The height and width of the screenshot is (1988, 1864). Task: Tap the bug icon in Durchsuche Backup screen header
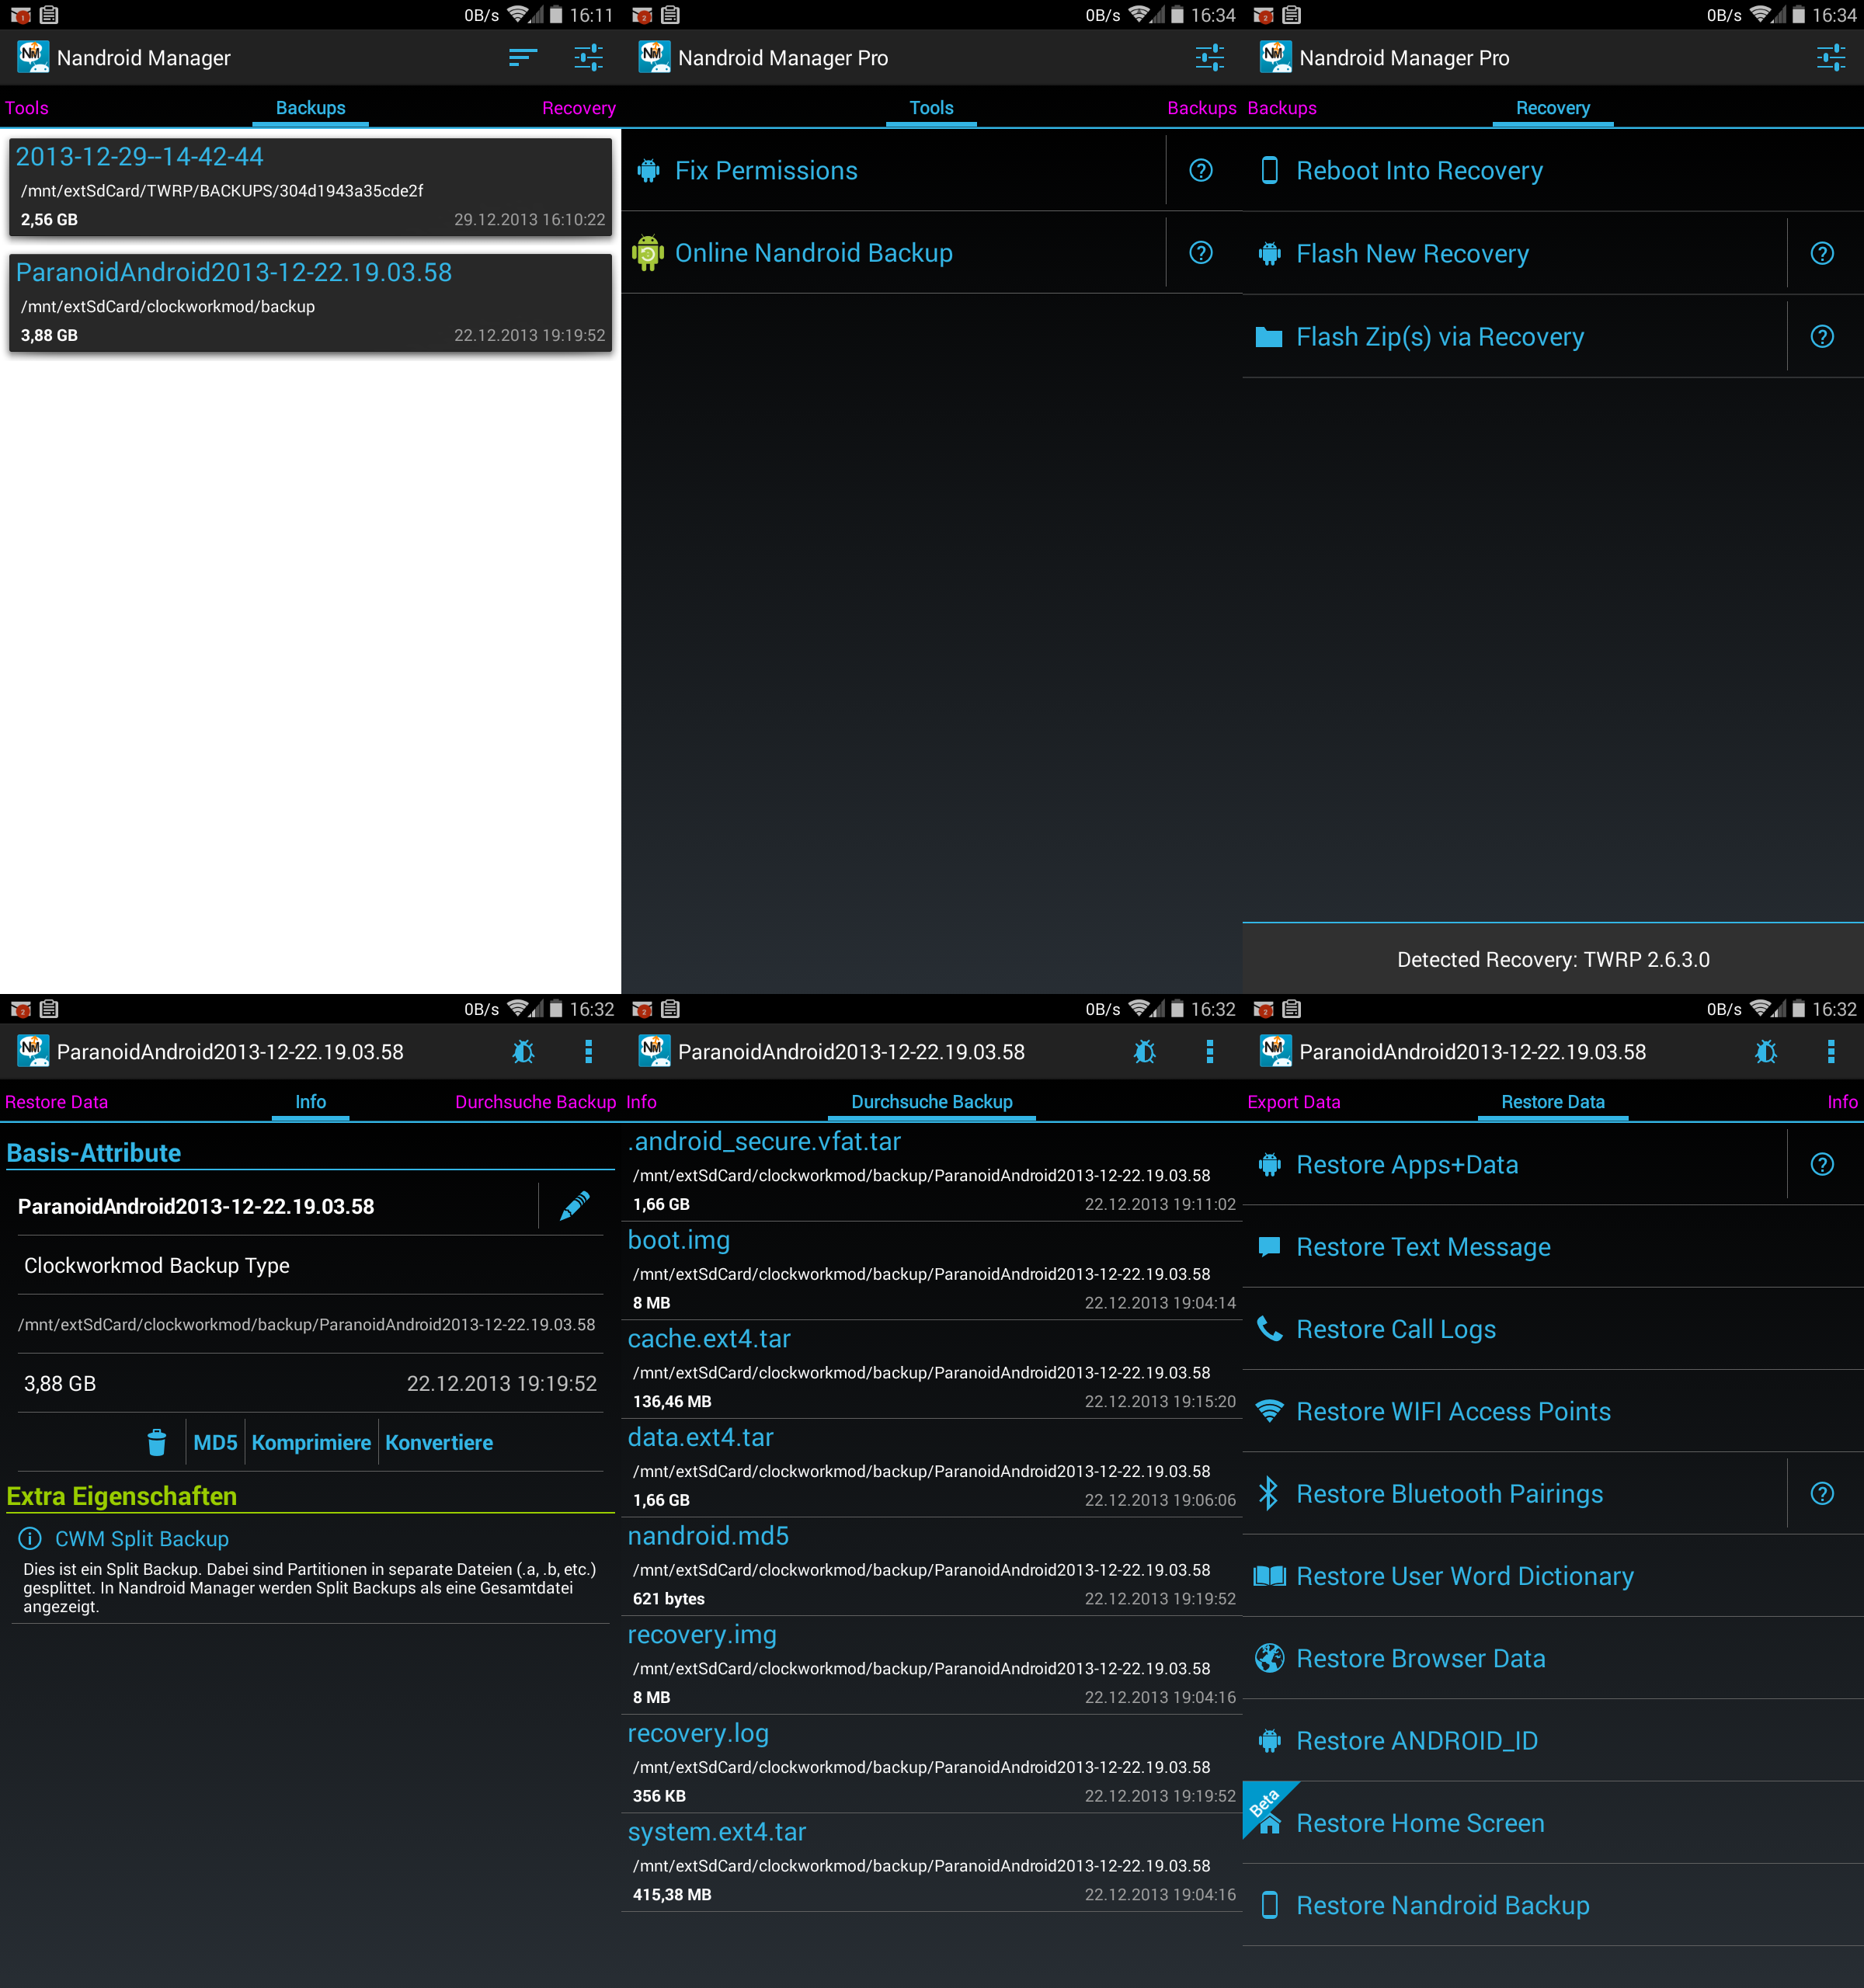click(1144, 1052)
